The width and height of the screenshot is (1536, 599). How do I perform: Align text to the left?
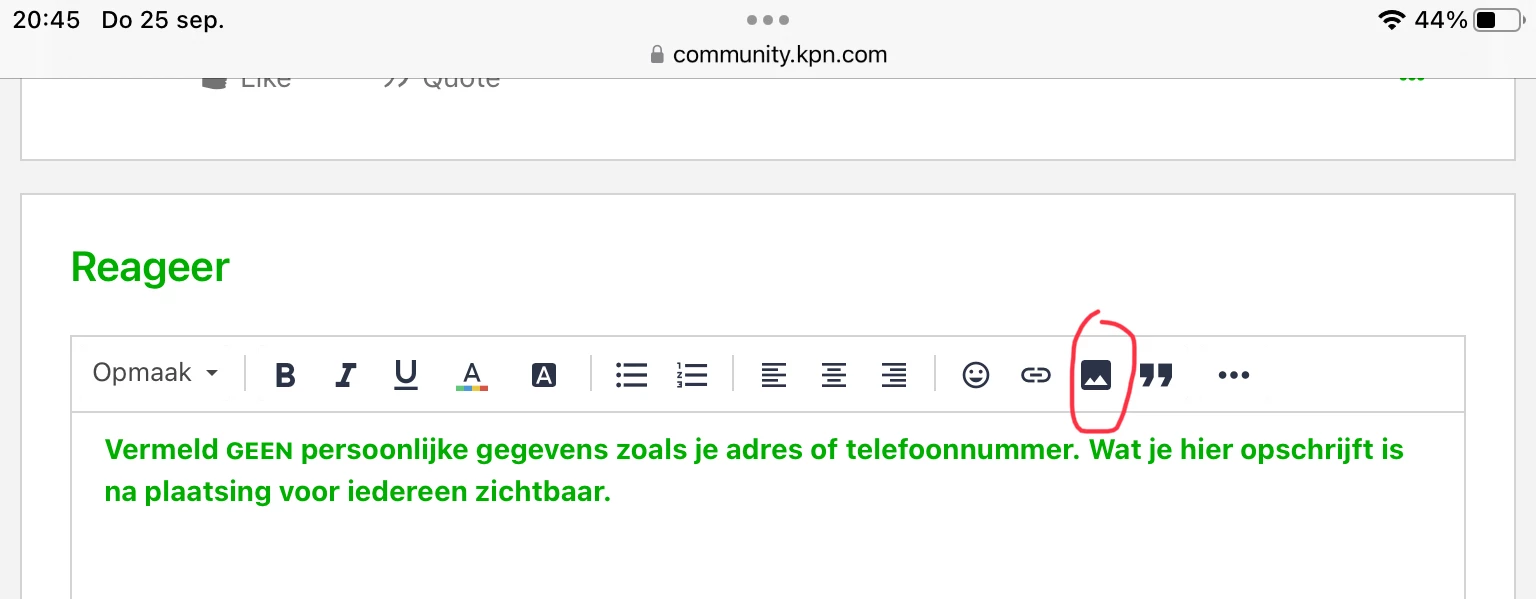[773, 375]
